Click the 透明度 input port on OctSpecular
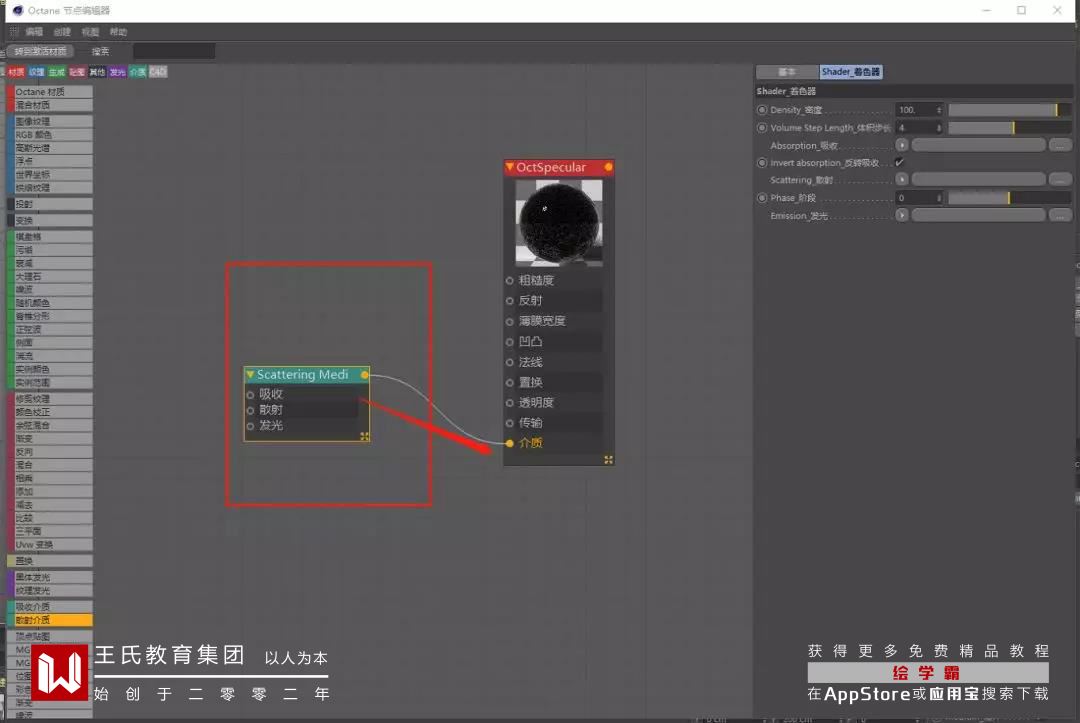This screenshot has height=723, width=1080. coord(510,403)
